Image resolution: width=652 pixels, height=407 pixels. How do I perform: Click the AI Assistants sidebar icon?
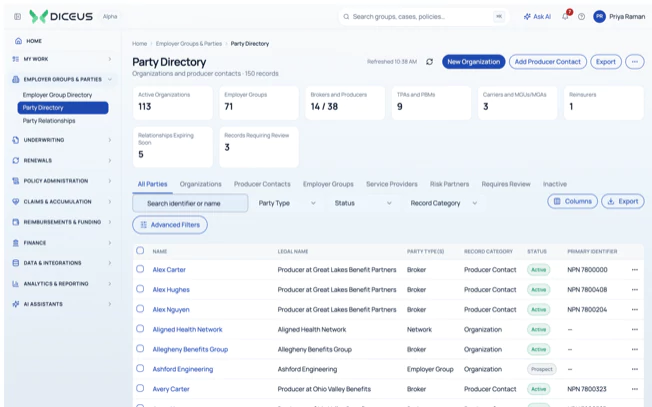pos(16,304)
